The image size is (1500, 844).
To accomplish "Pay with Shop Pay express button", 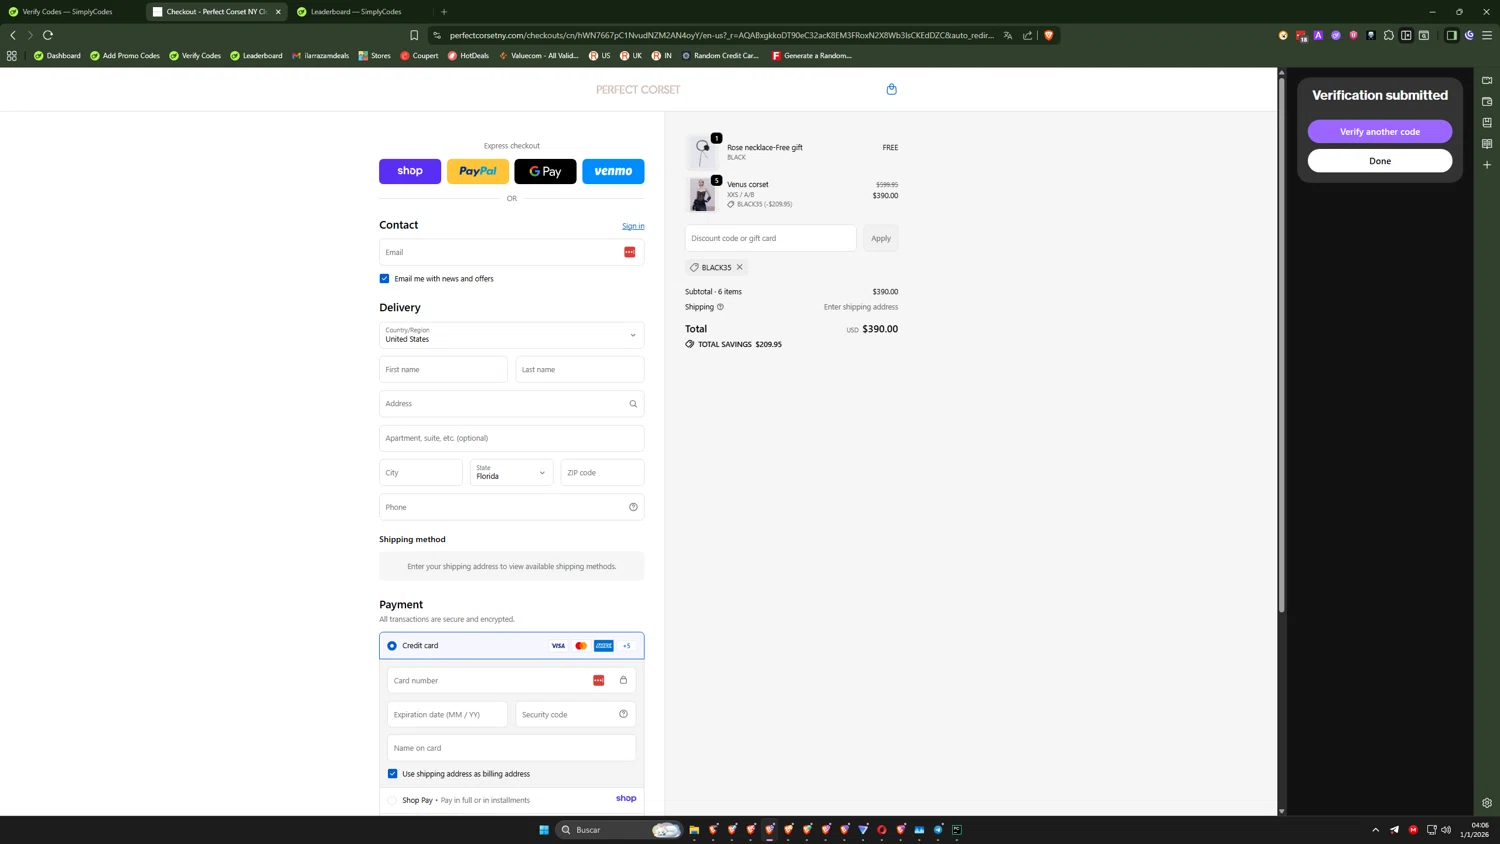I will [410, 171].
